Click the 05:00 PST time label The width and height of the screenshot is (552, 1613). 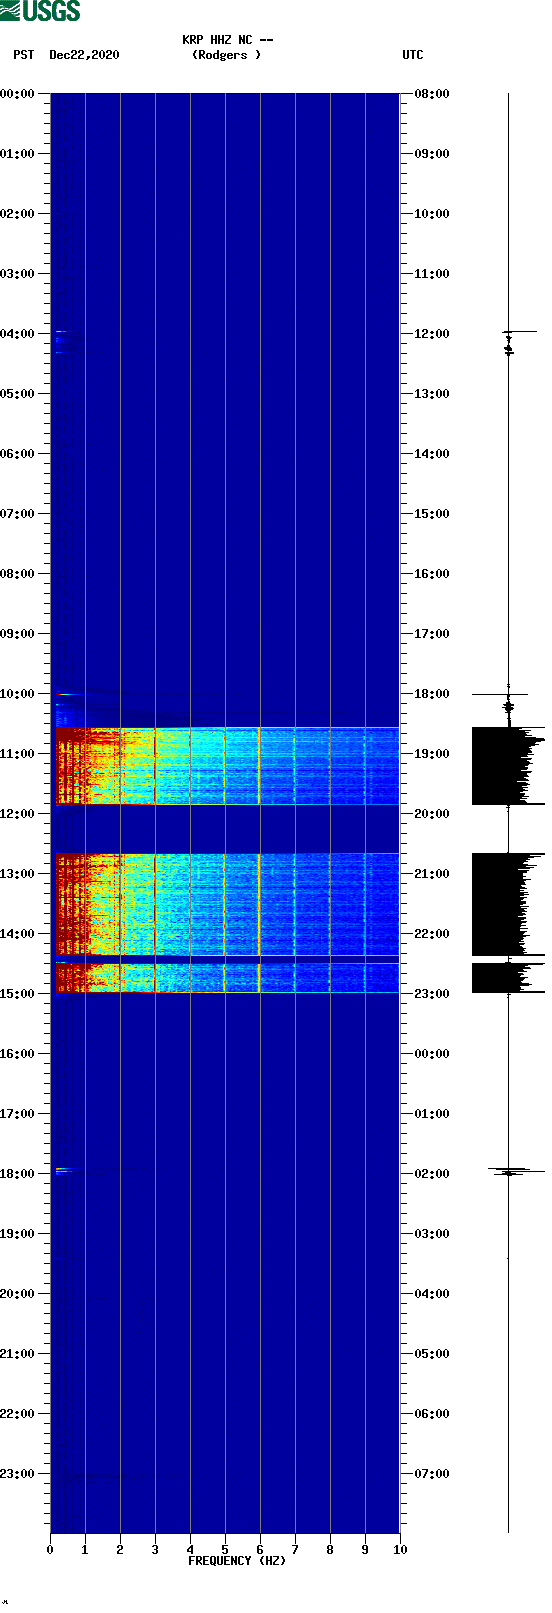[18, 394]
